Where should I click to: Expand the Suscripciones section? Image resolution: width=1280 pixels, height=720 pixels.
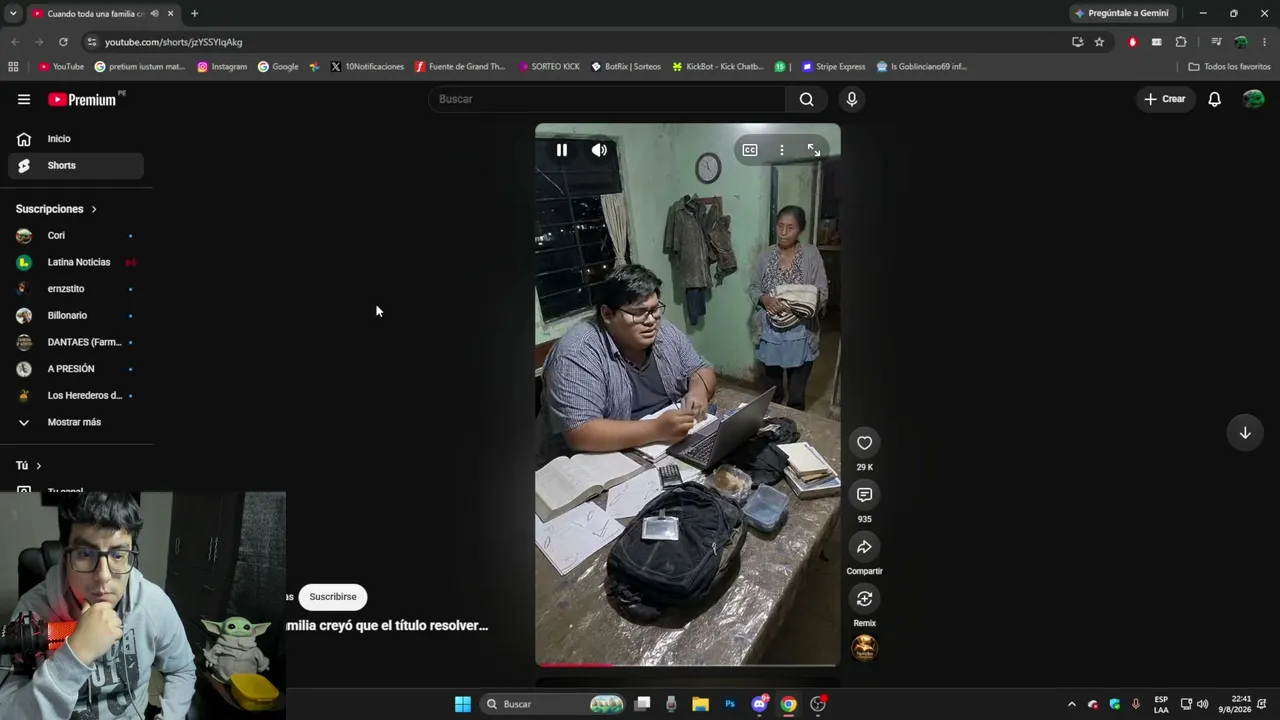pos(57,209)
